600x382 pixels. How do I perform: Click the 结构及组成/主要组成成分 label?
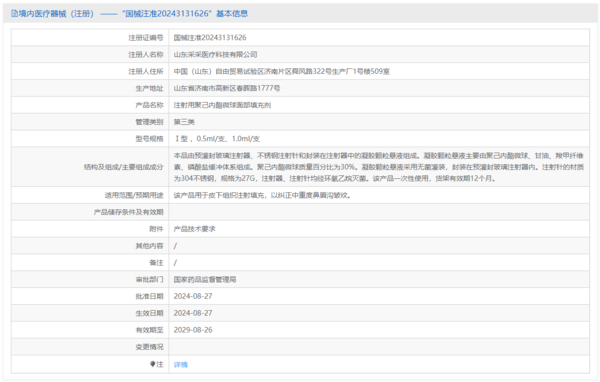point(124,167)
